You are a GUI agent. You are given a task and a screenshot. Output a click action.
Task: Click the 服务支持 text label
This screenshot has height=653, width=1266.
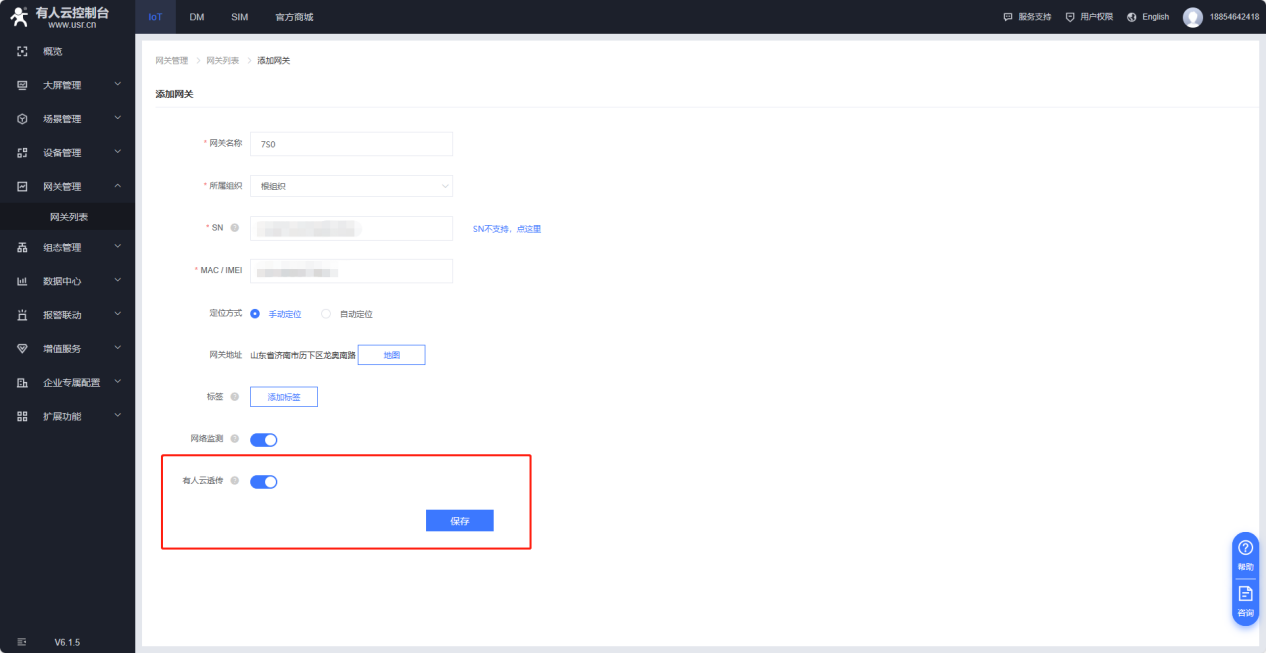[1034, 17]
